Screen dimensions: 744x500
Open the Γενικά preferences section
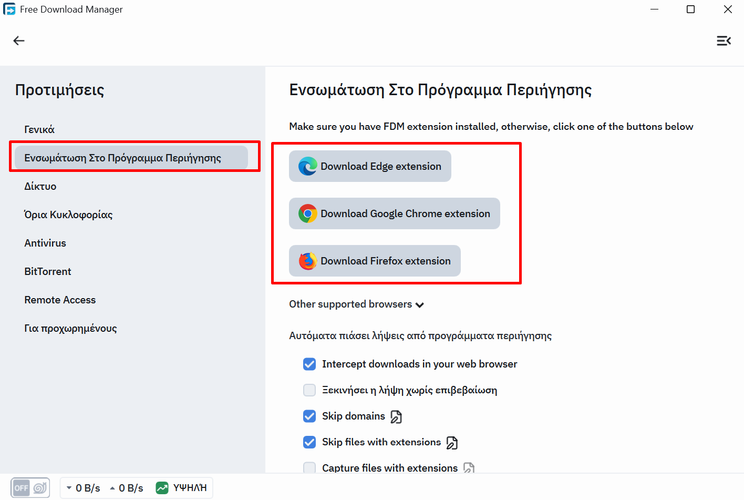(x=39, y=129)
